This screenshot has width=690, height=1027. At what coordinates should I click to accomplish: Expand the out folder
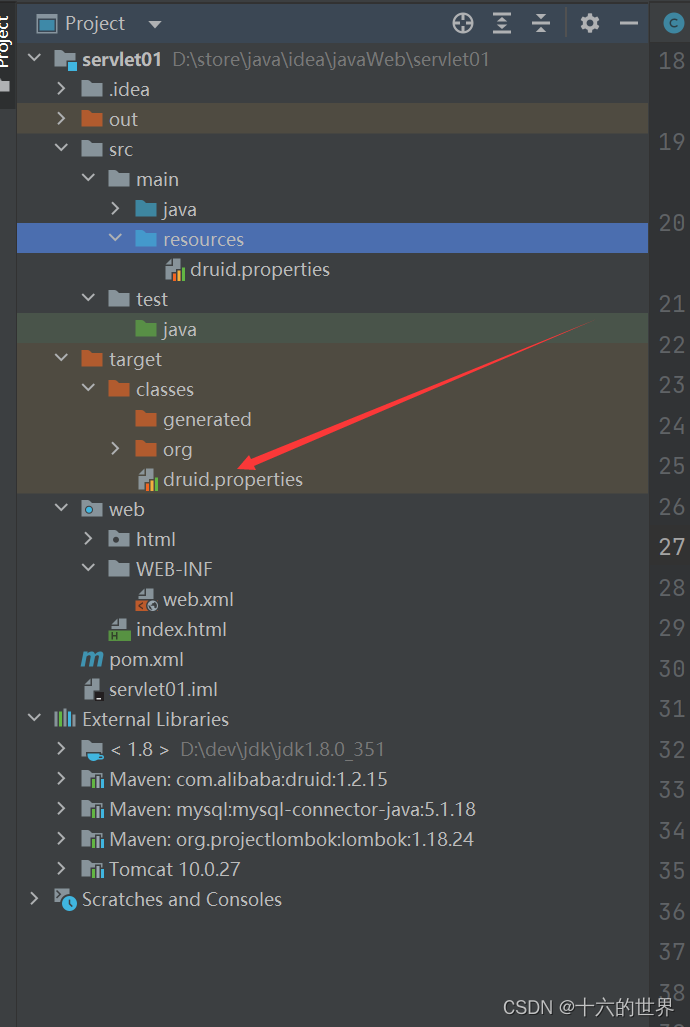pyautogui.click(x=61, y=119)
